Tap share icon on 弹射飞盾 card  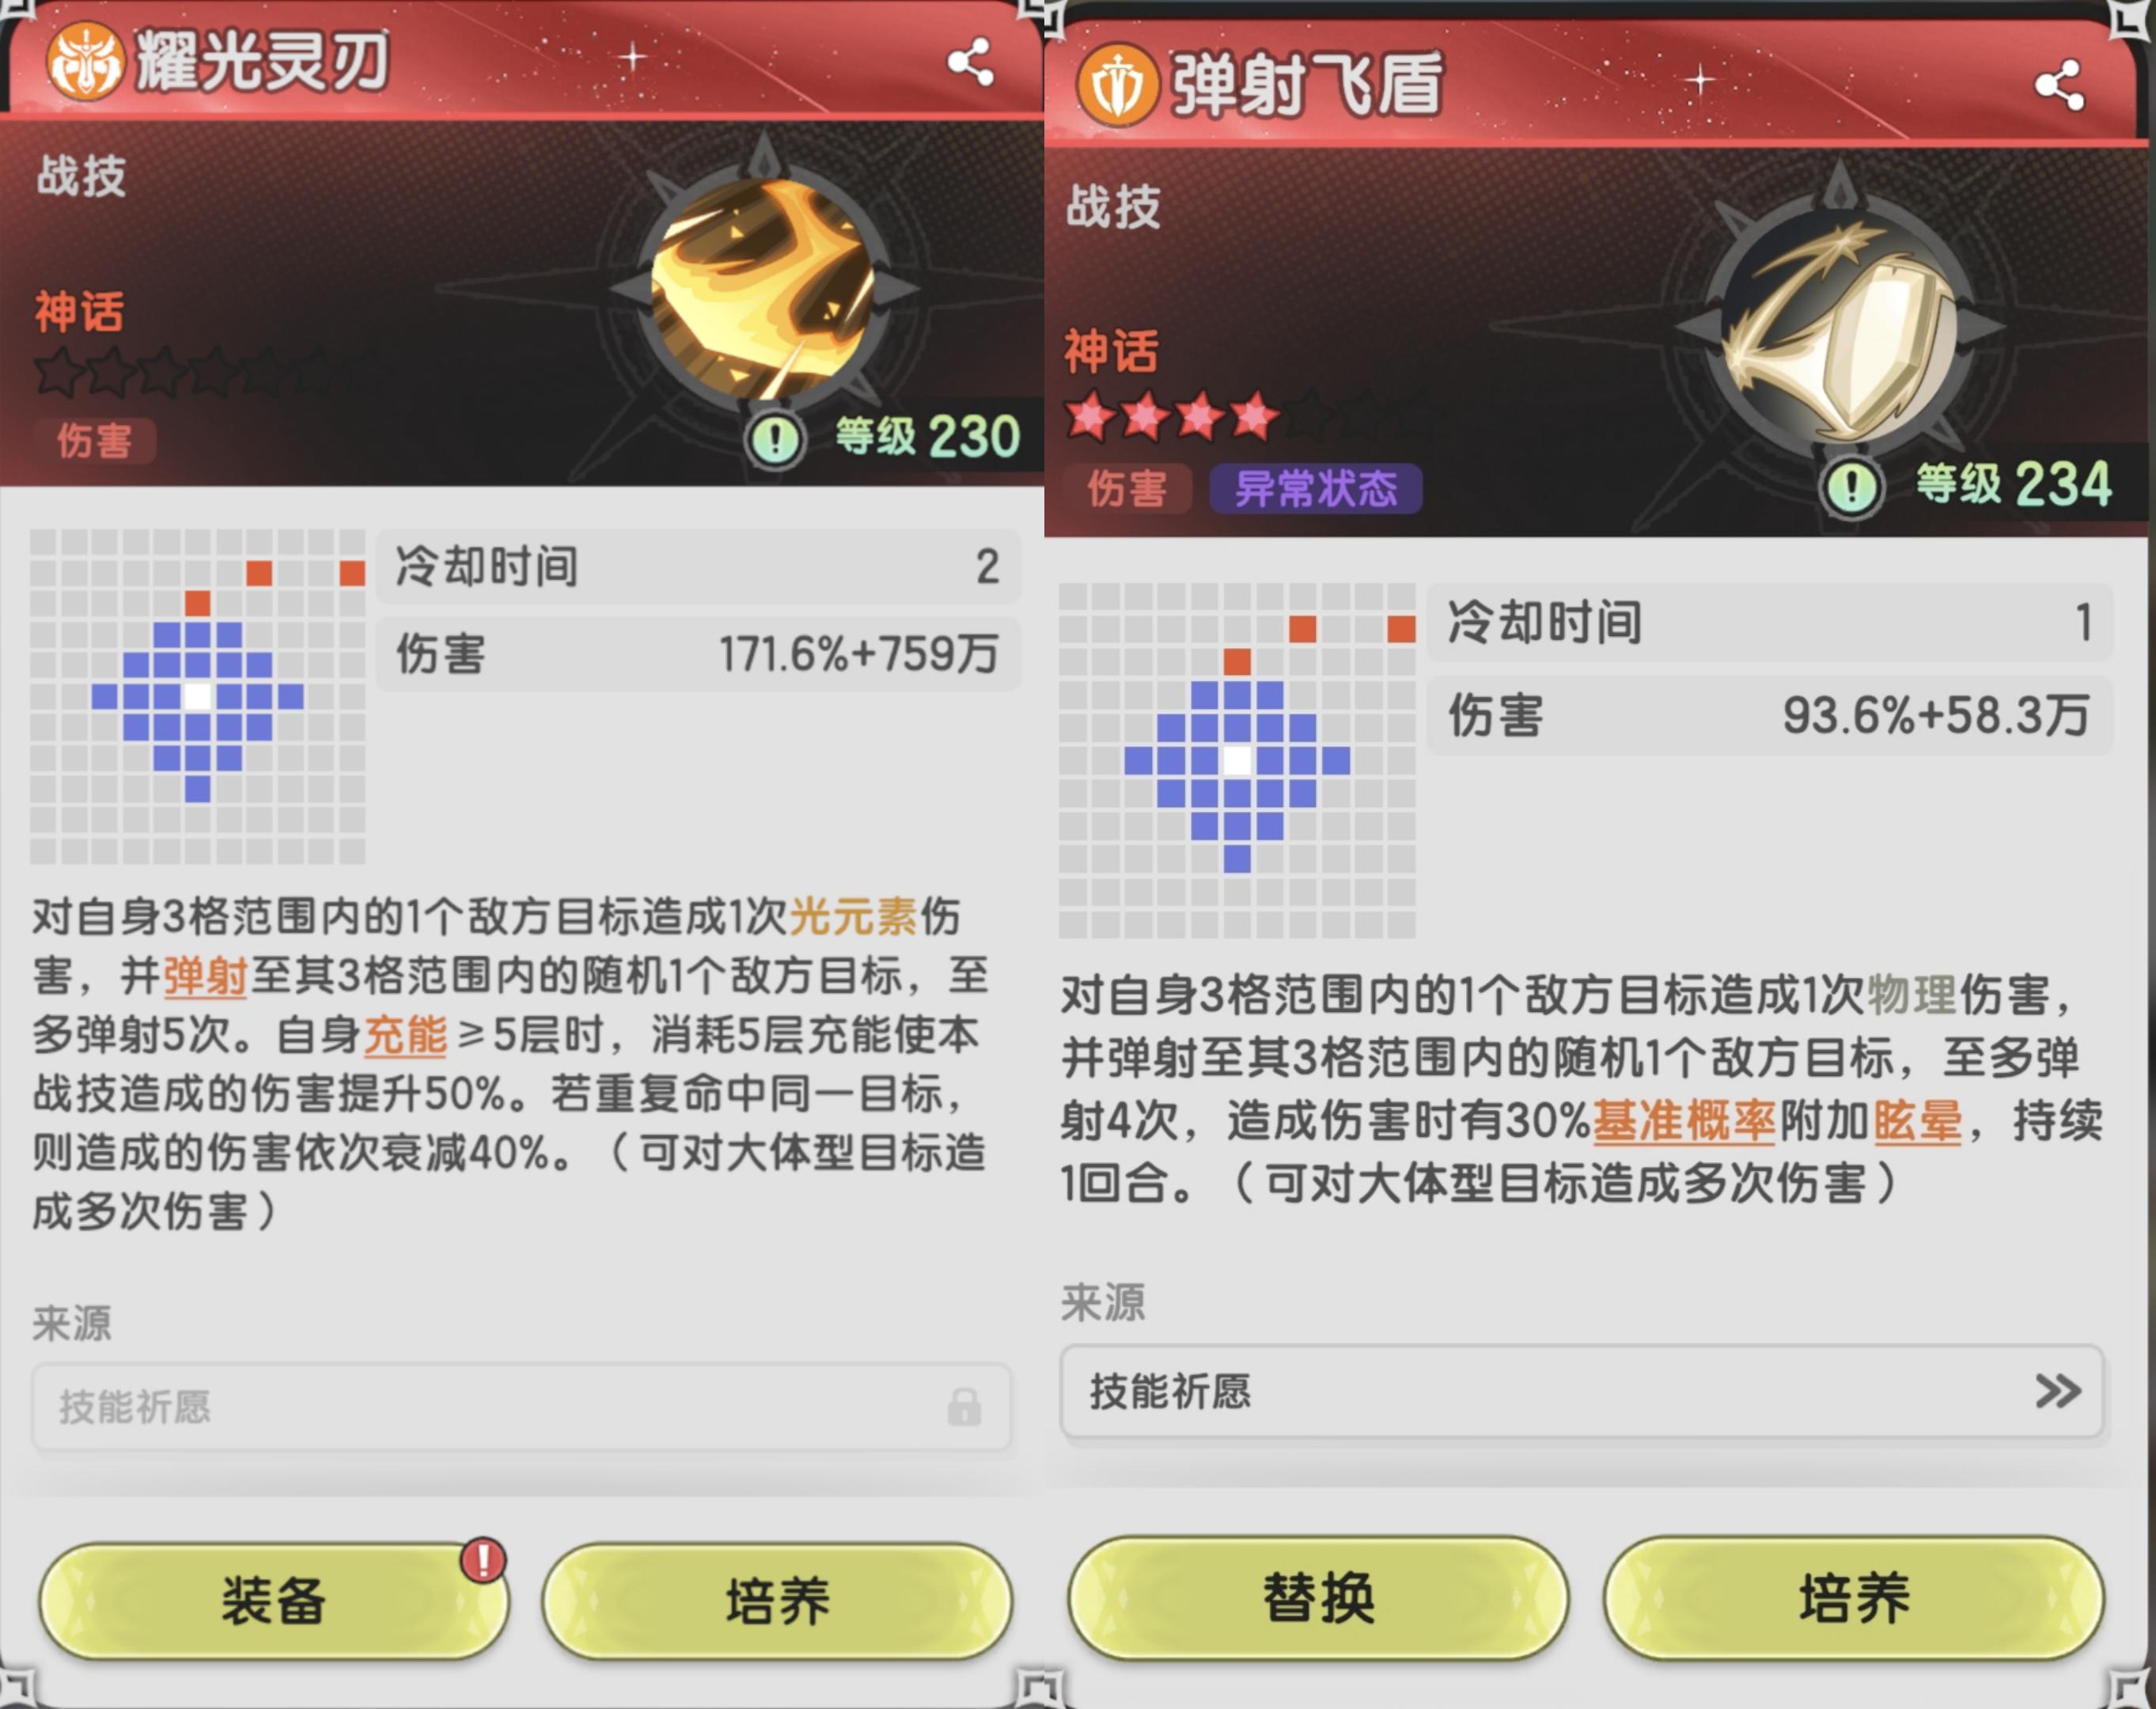click(x=2059, y=85)
